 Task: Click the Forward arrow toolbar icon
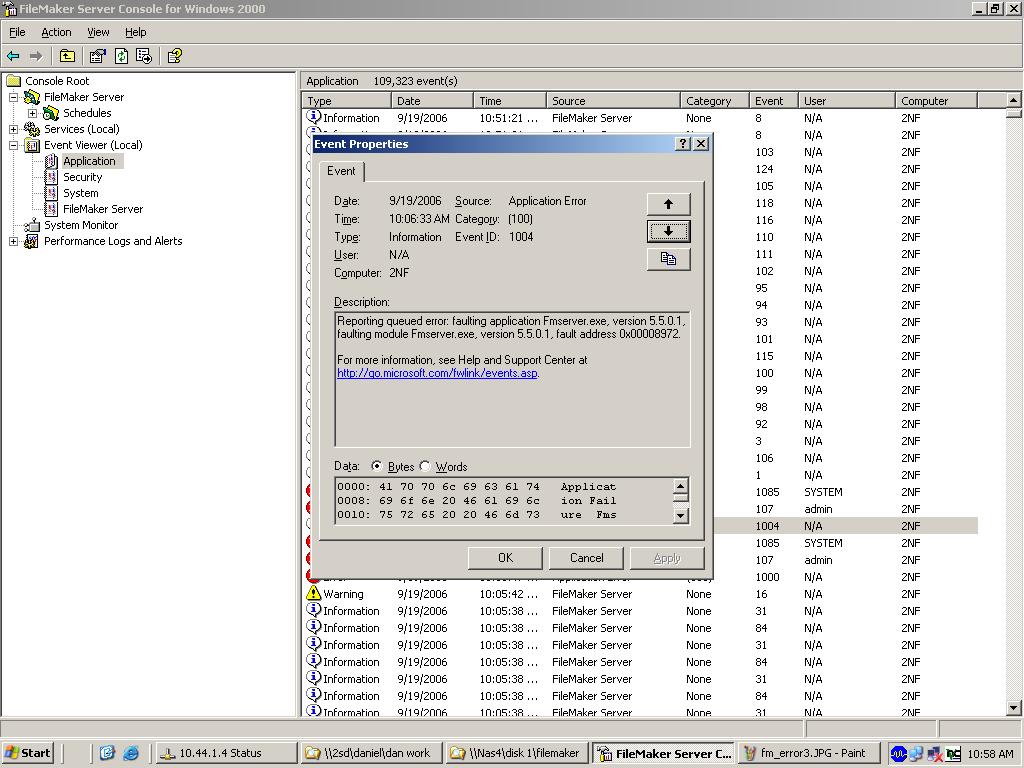[36, 56]
